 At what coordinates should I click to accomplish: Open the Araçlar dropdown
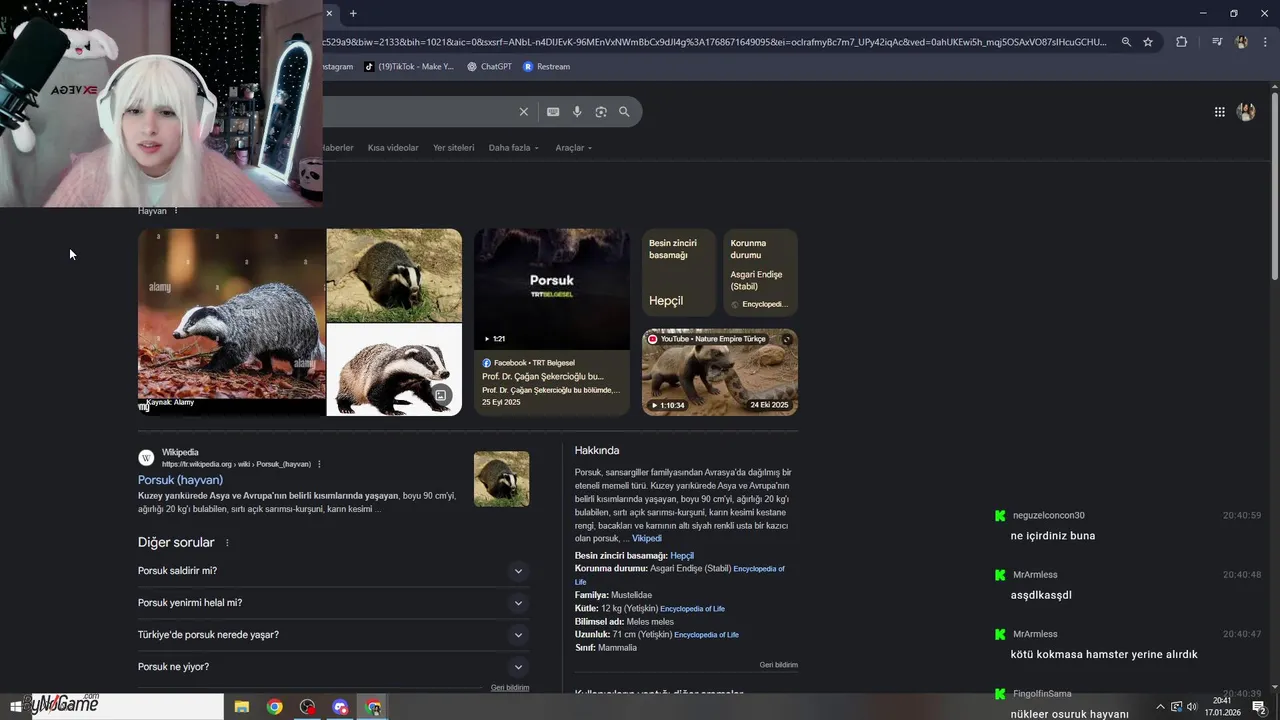point(574,148)
